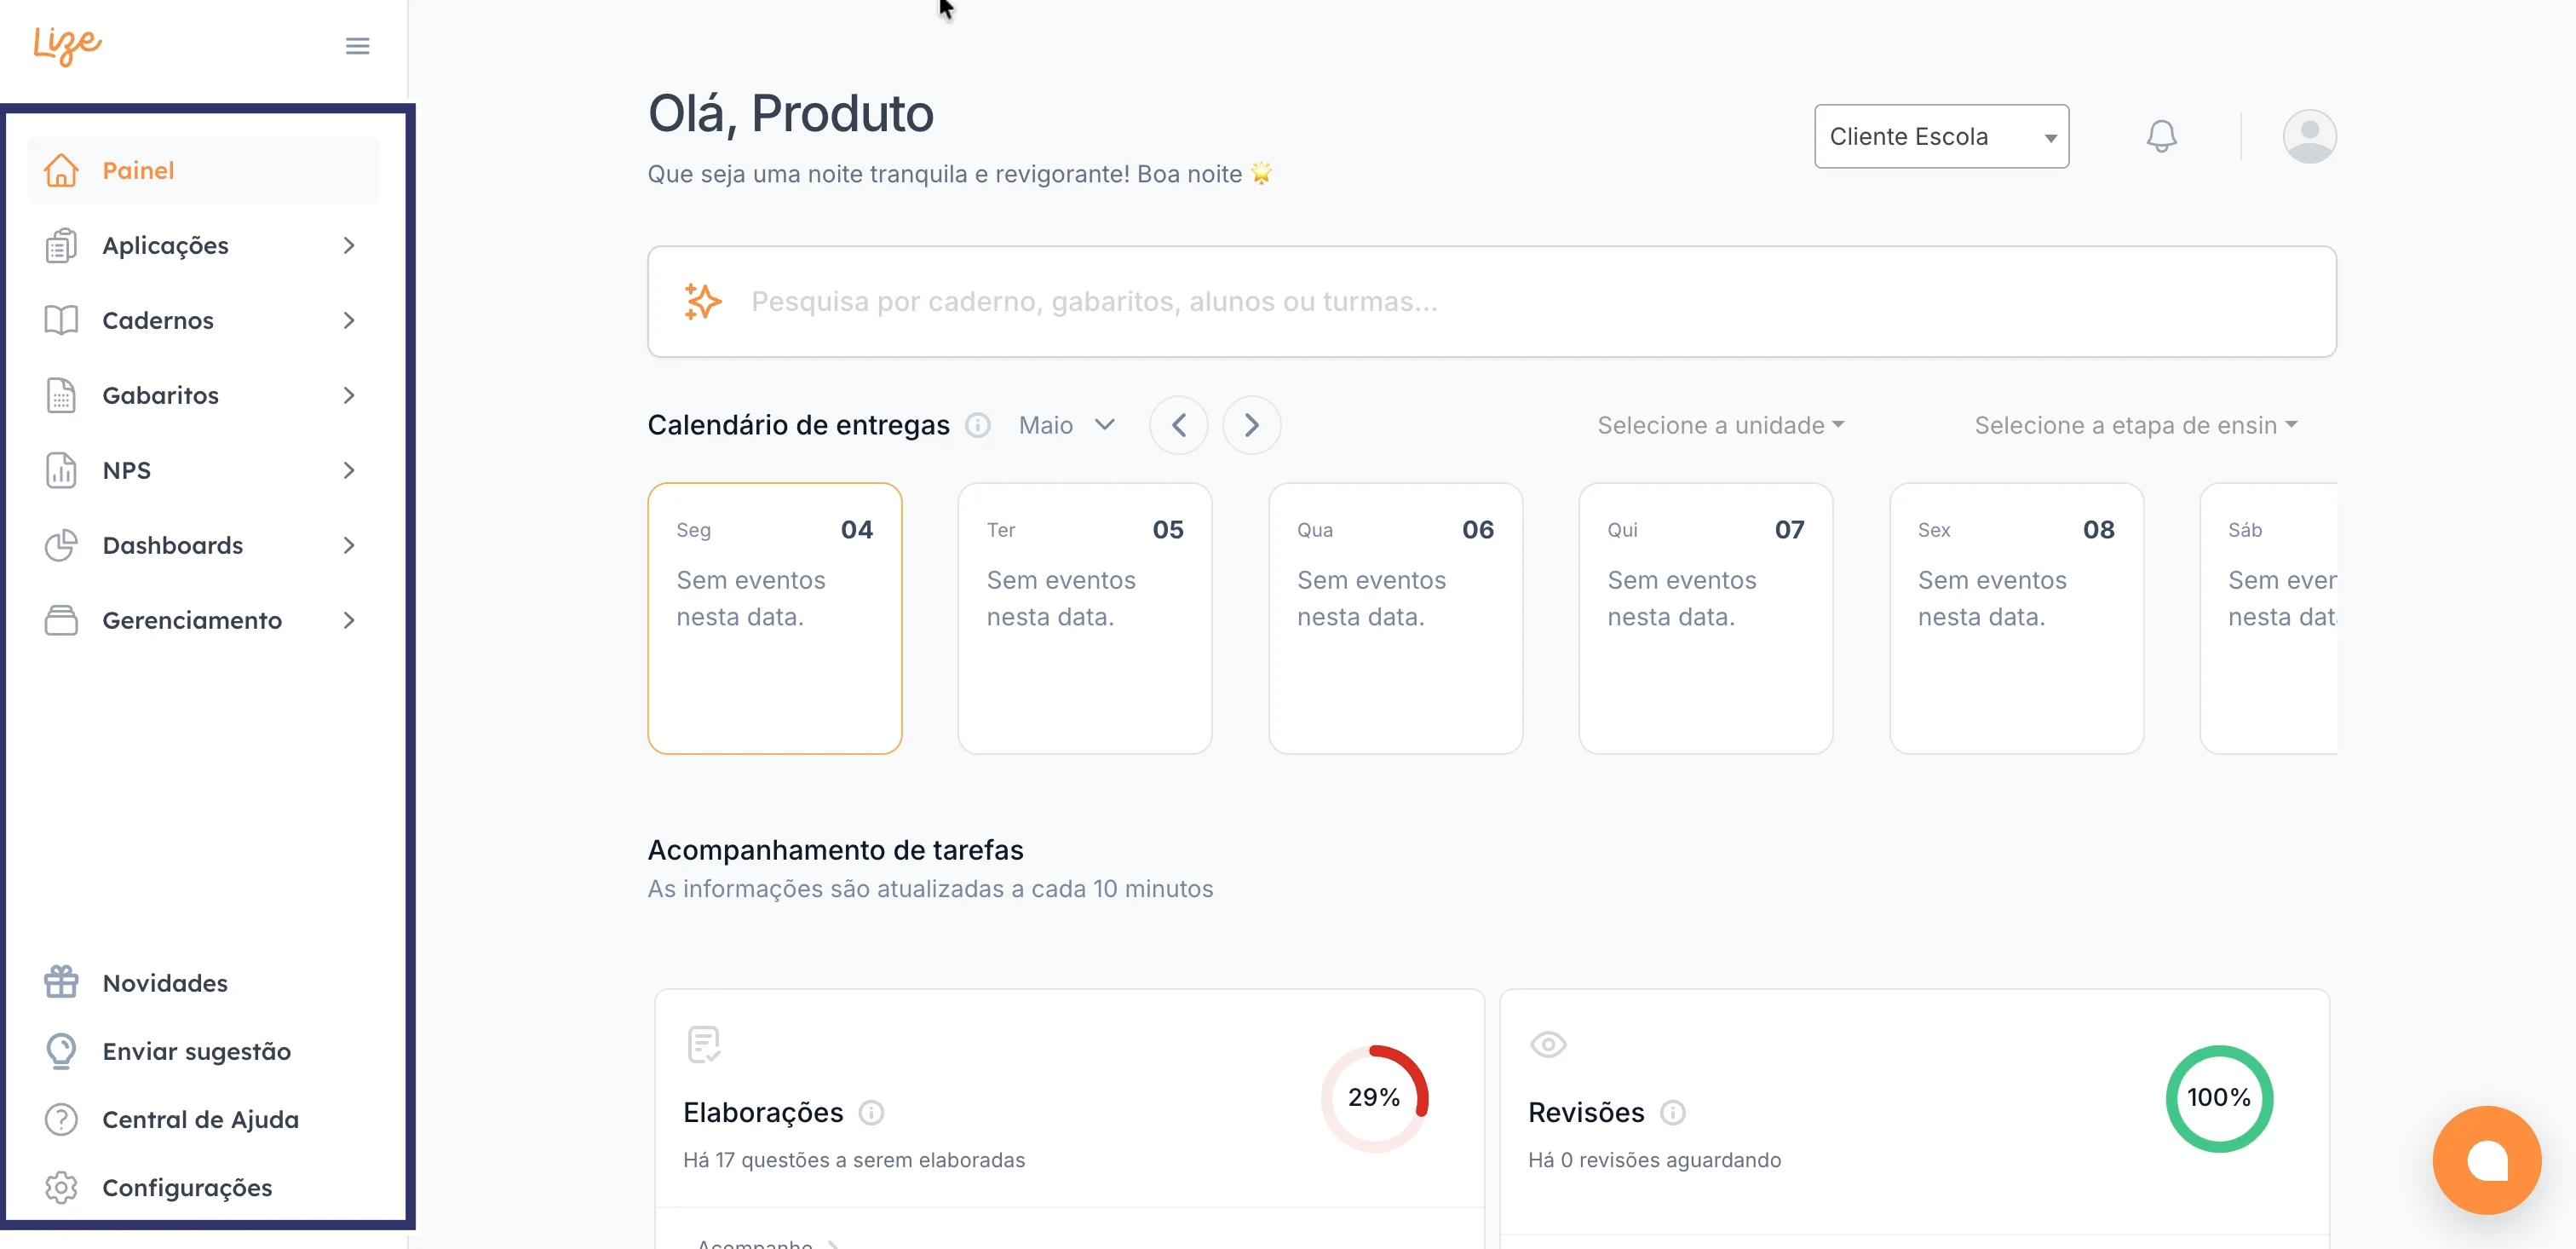Viewport: 2576px width, 1249px height.
Task: Click the Gabaritos document icon
Action: click(x=61, y=395)
